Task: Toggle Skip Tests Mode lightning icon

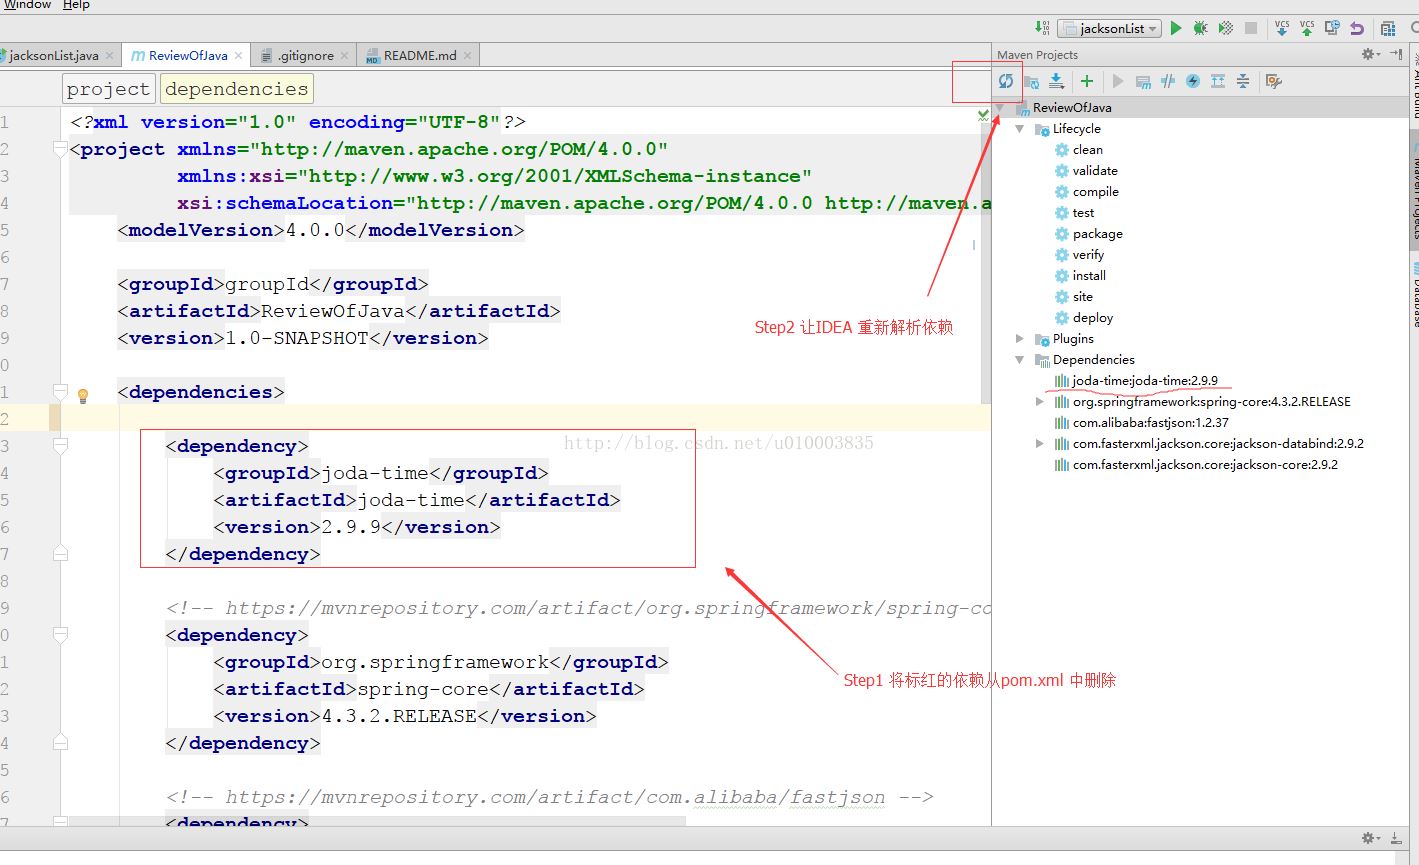Action: [x=1192, y=81]
